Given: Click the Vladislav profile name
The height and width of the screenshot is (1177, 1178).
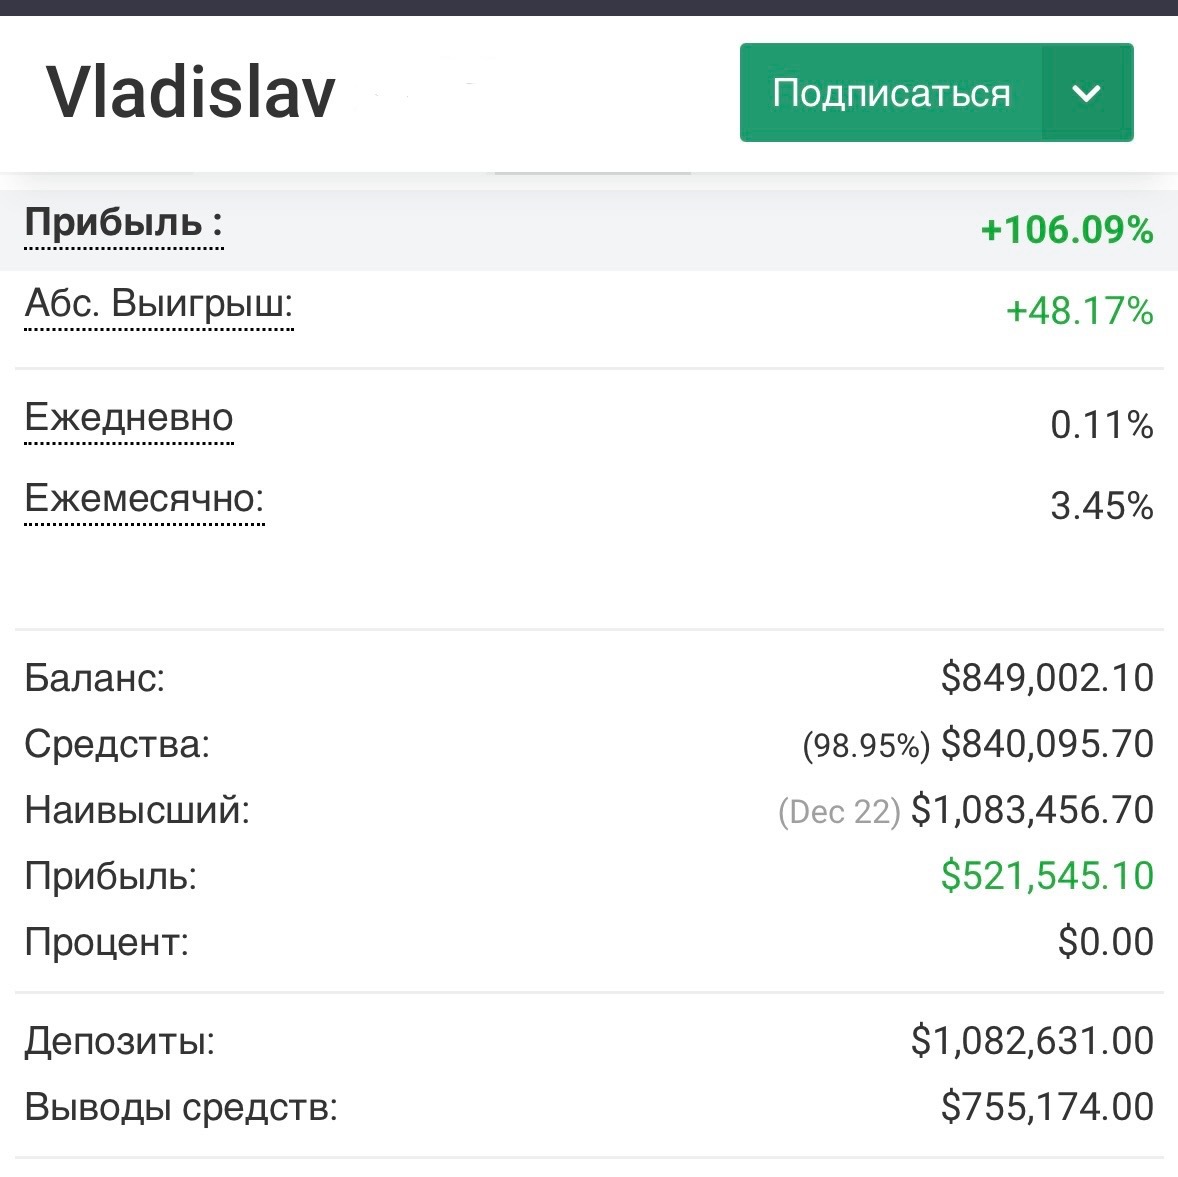Looking at the screenshot, I should pos(191,93).
